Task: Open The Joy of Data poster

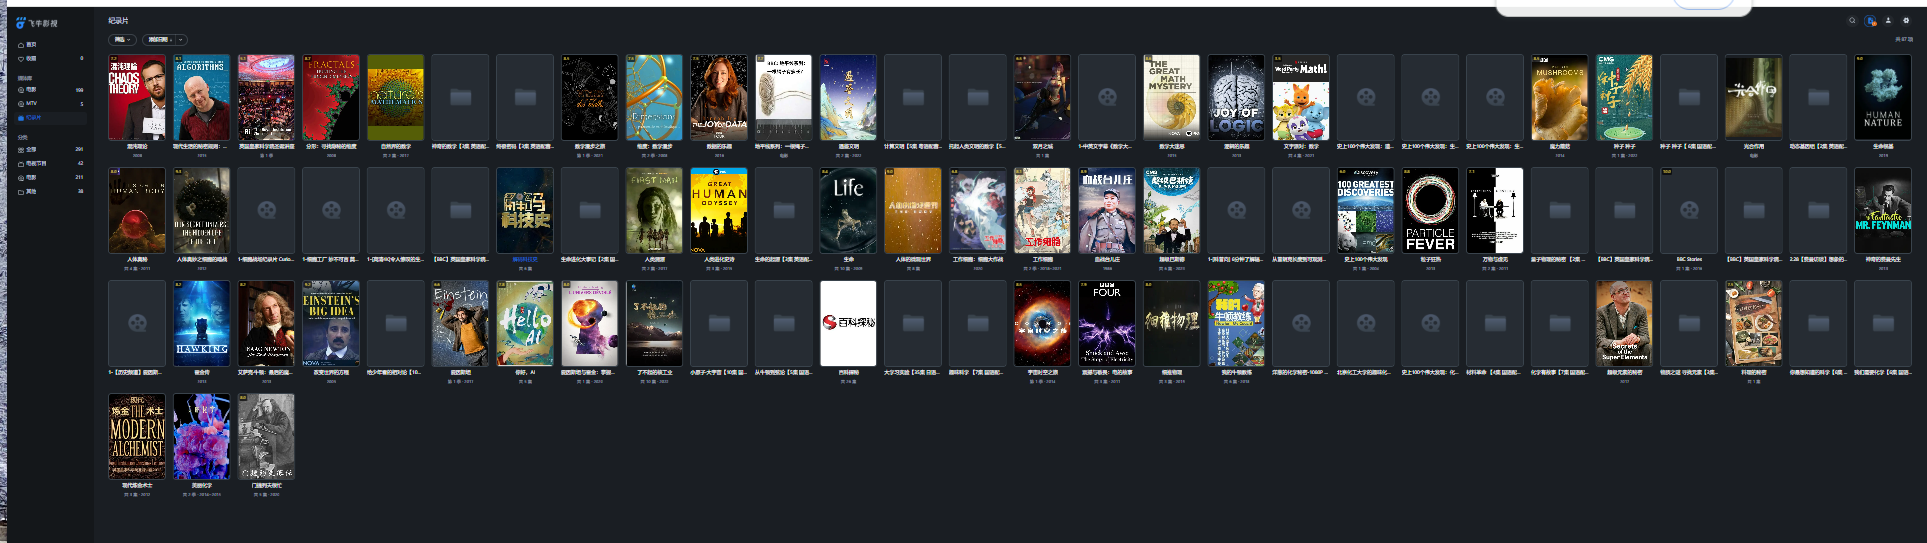Action: [719, 97]
